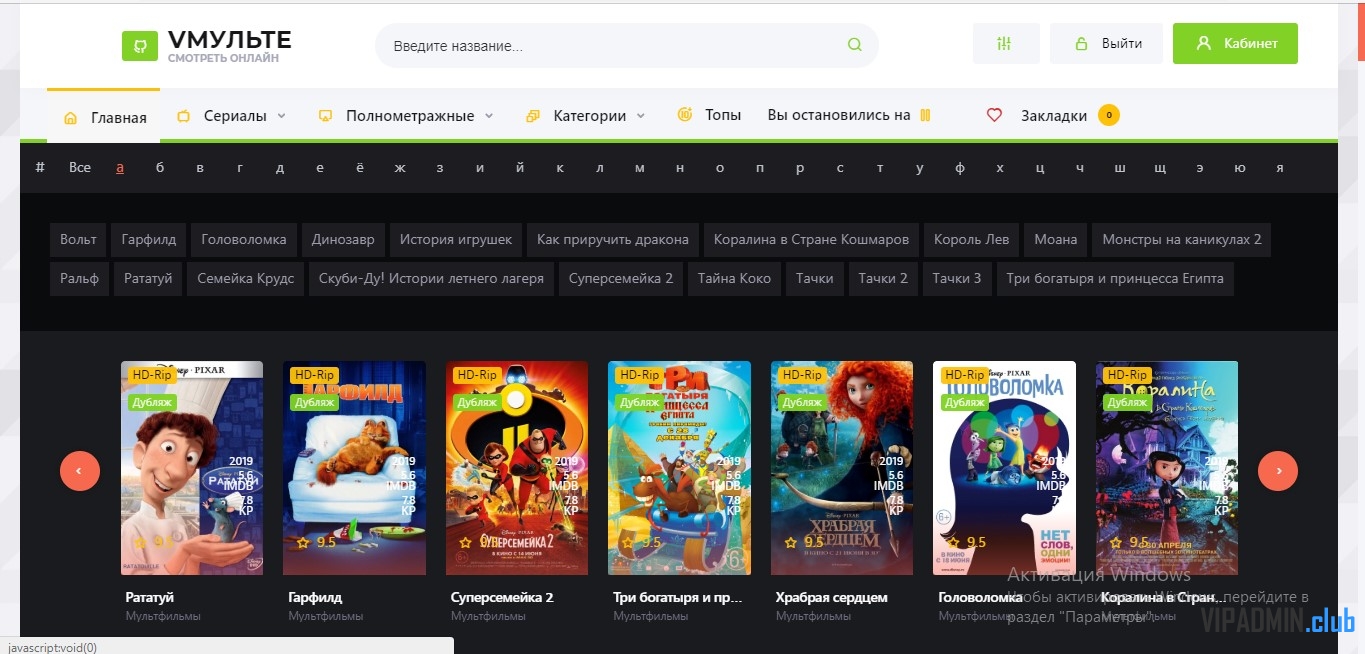Click the HD-Rip badge on the Рататуй poster
Screen dimensions: 1365x654
[153, 375]
